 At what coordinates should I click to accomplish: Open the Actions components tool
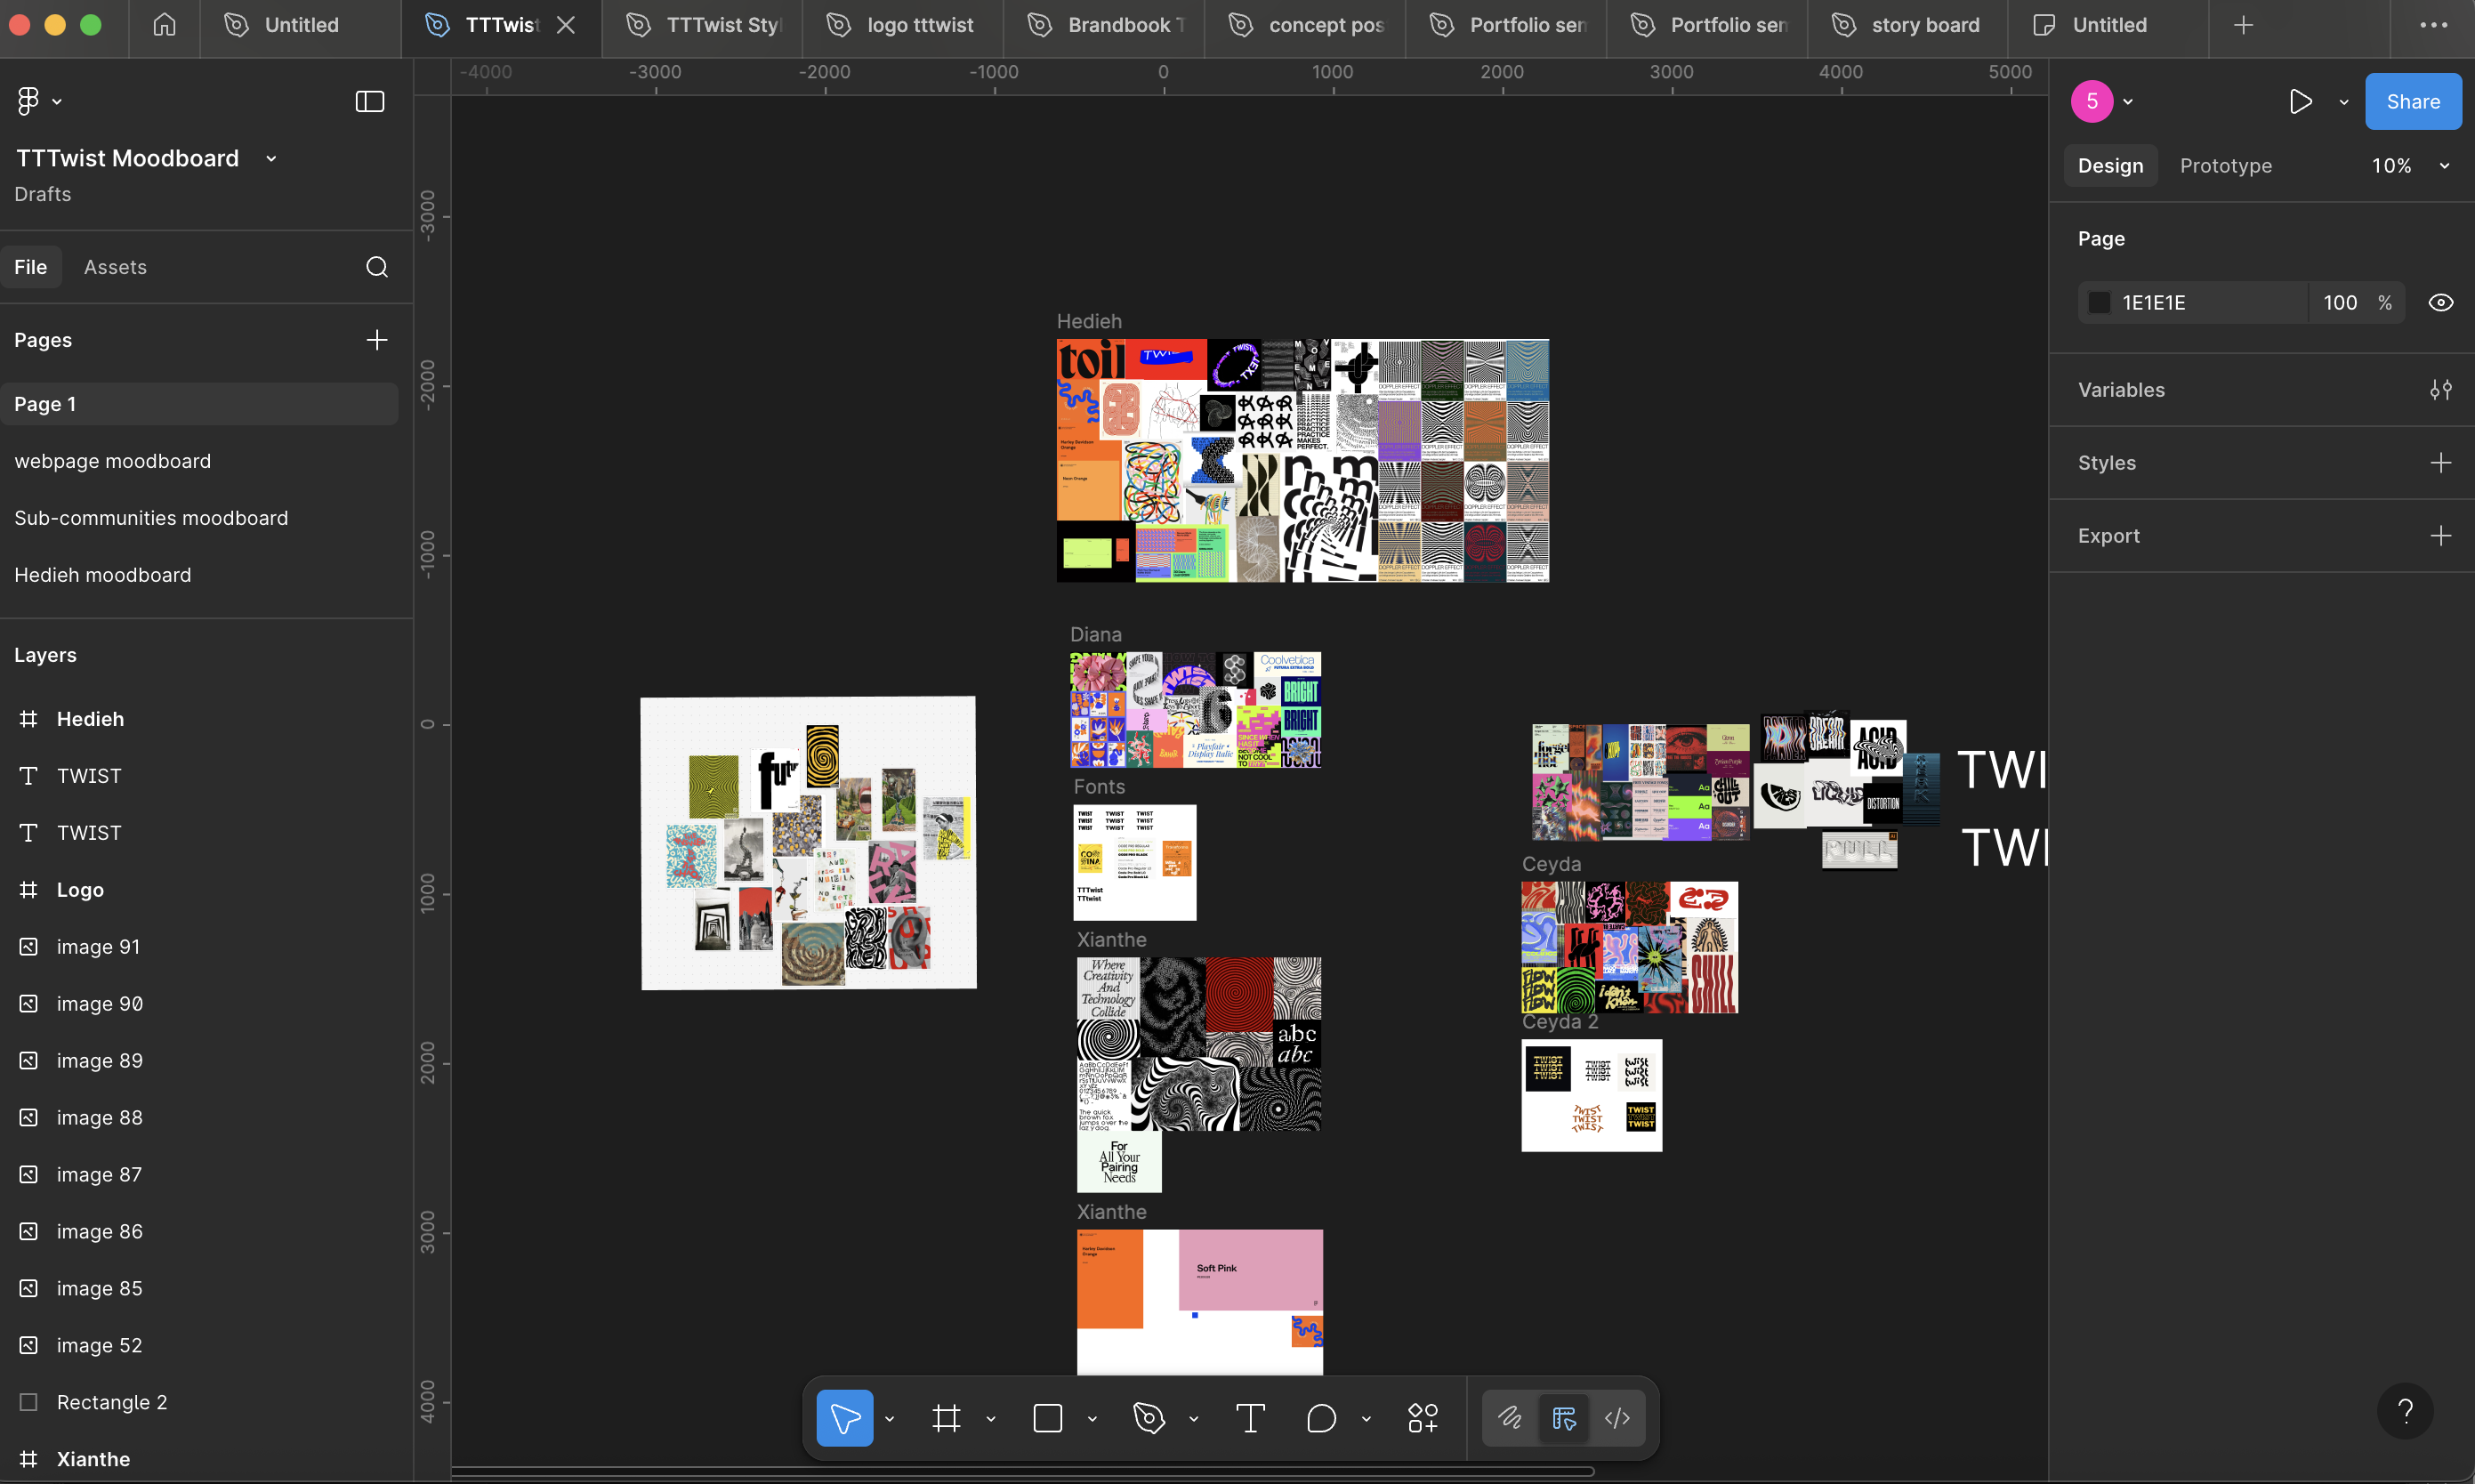(1422, 1418)
